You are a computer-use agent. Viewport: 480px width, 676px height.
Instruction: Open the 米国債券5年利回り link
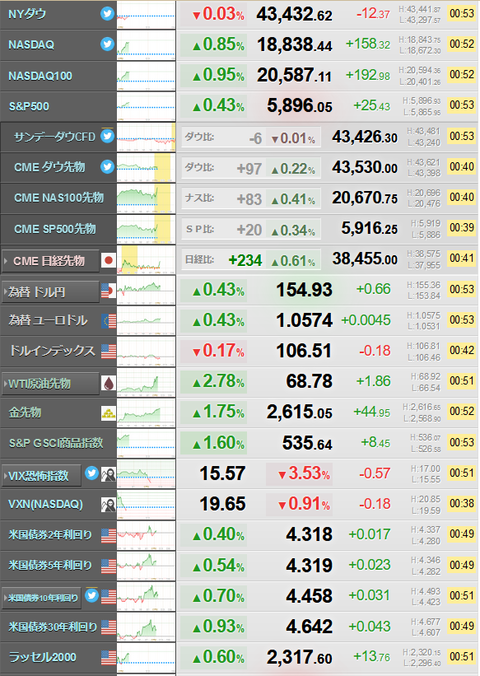pos(50,565)
